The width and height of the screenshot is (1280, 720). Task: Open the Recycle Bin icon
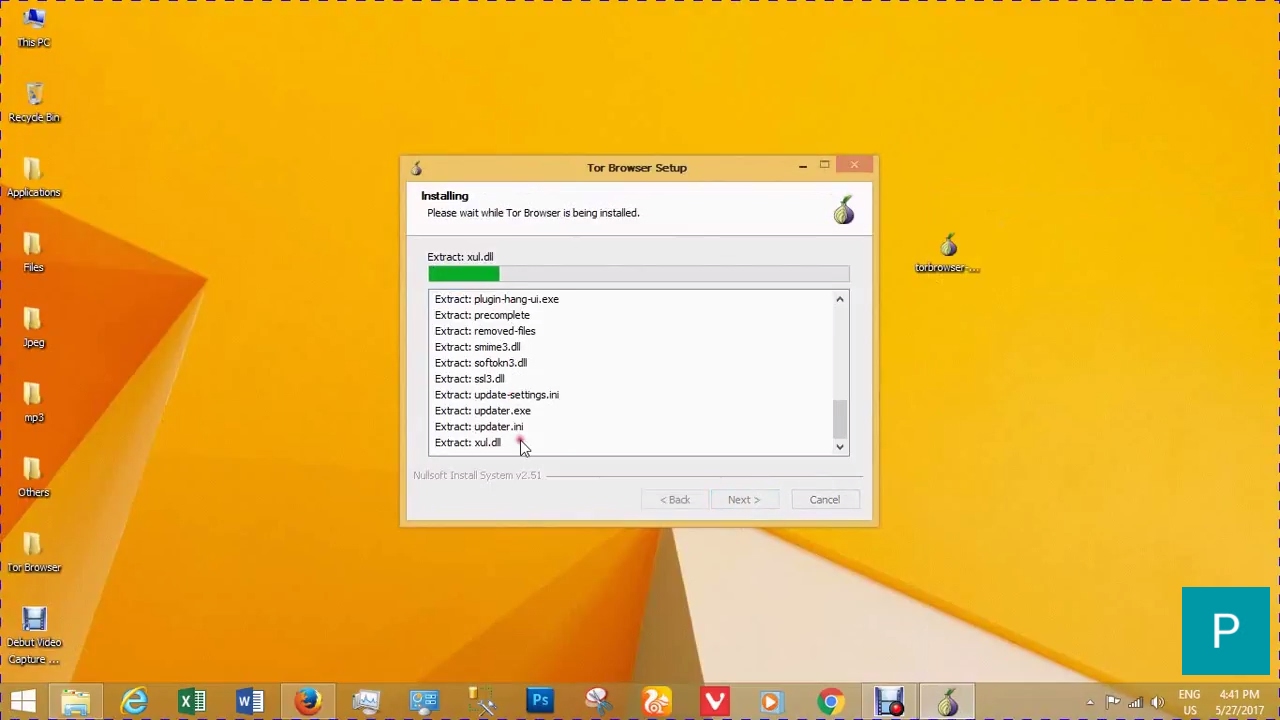(x=34, y=103)
